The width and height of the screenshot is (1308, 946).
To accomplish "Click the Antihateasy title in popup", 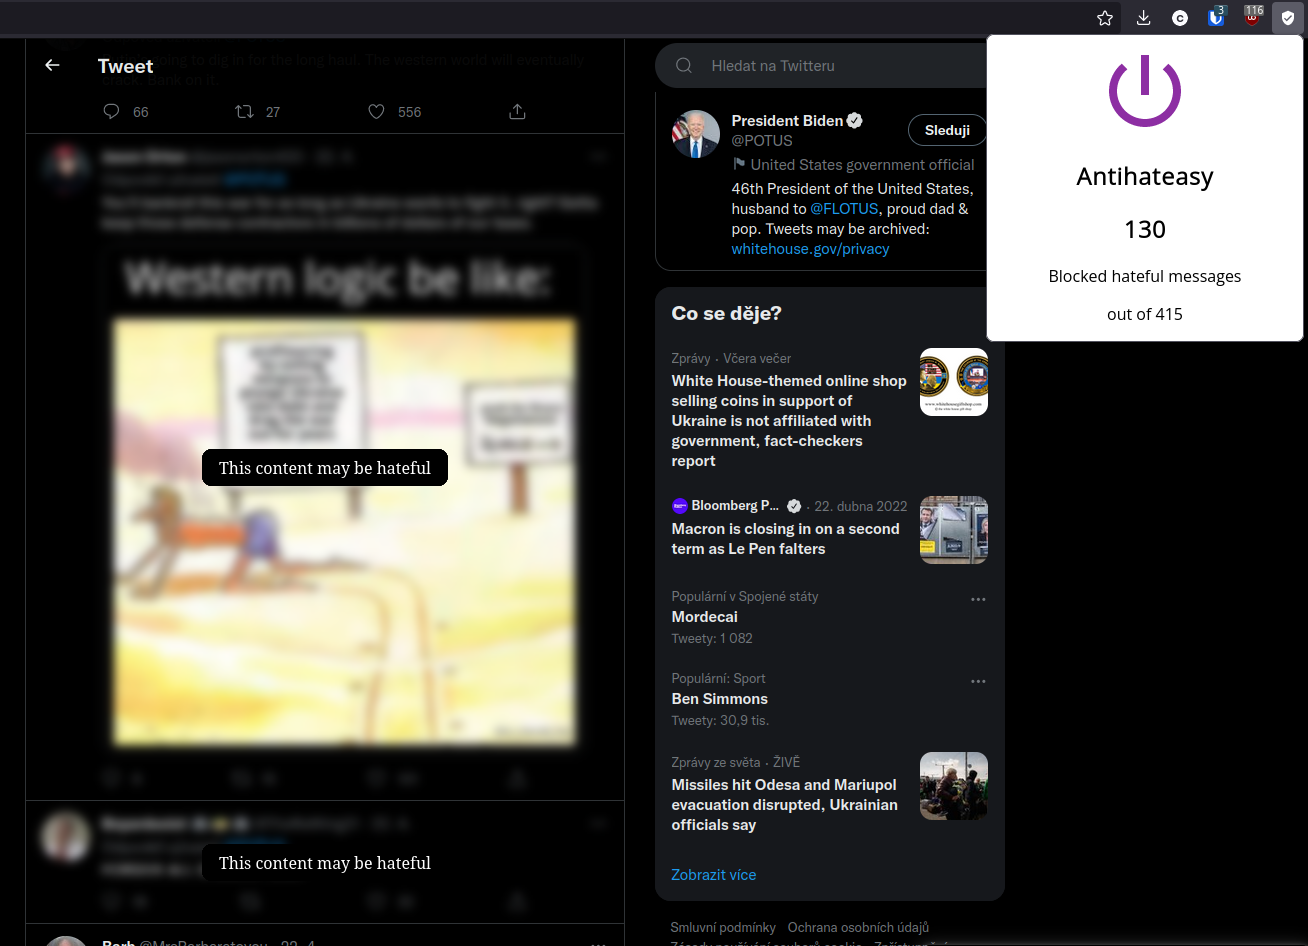I will pyautogui.click(x=1145, y=177).
